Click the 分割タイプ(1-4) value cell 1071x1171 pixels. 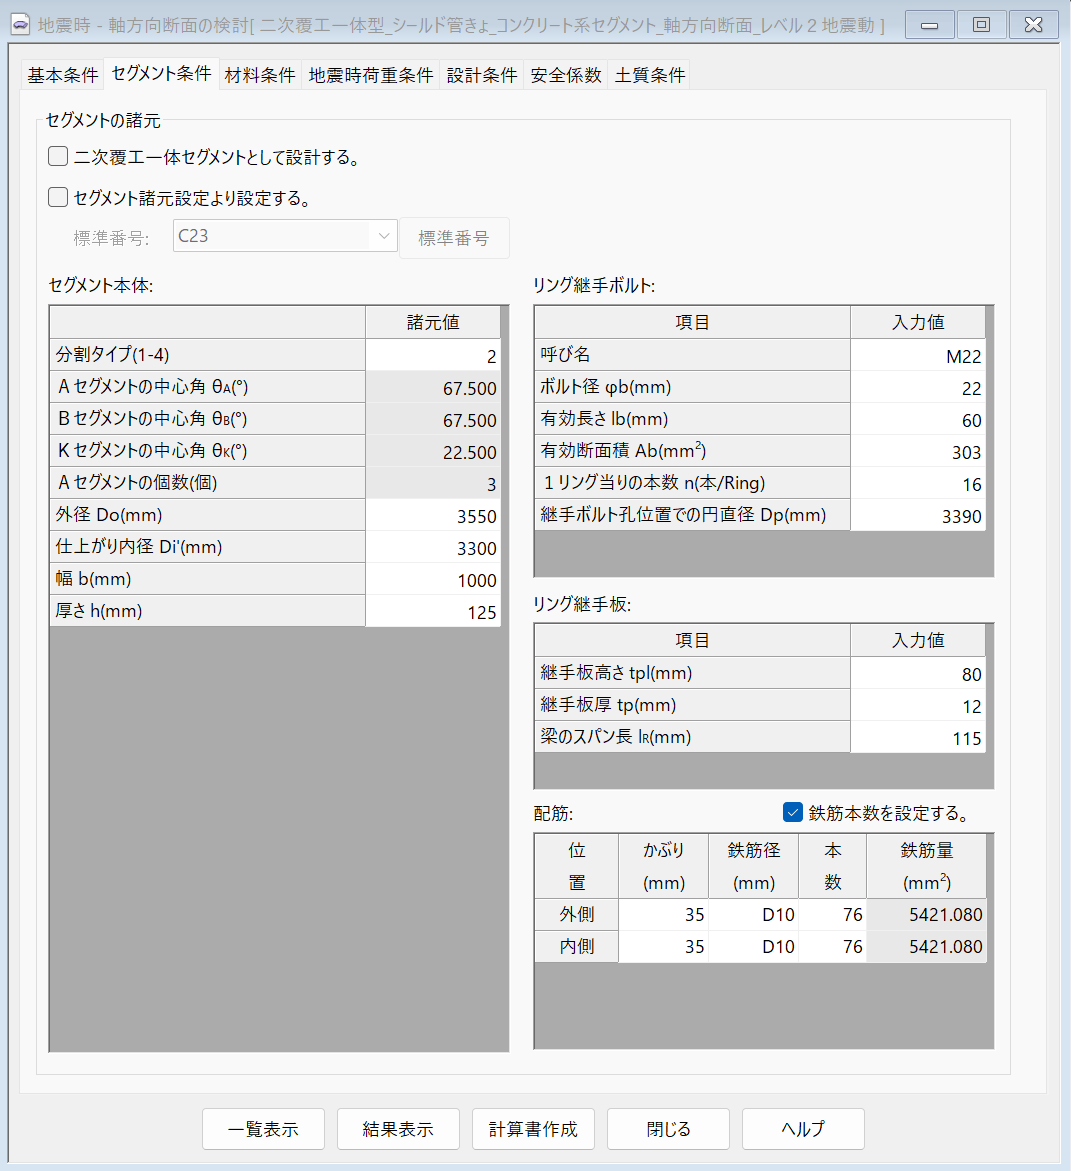click(x=433, y=356)
